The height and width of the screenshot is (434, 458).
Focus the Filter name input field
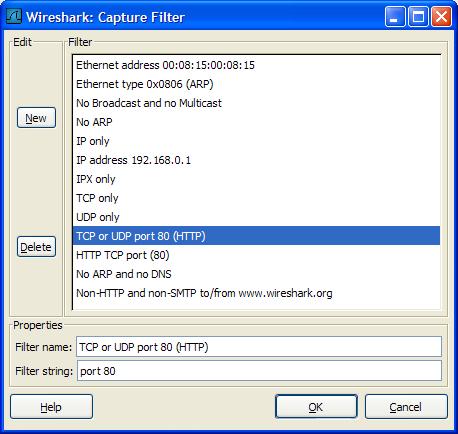pyautogui.click(x=259, y=347)
